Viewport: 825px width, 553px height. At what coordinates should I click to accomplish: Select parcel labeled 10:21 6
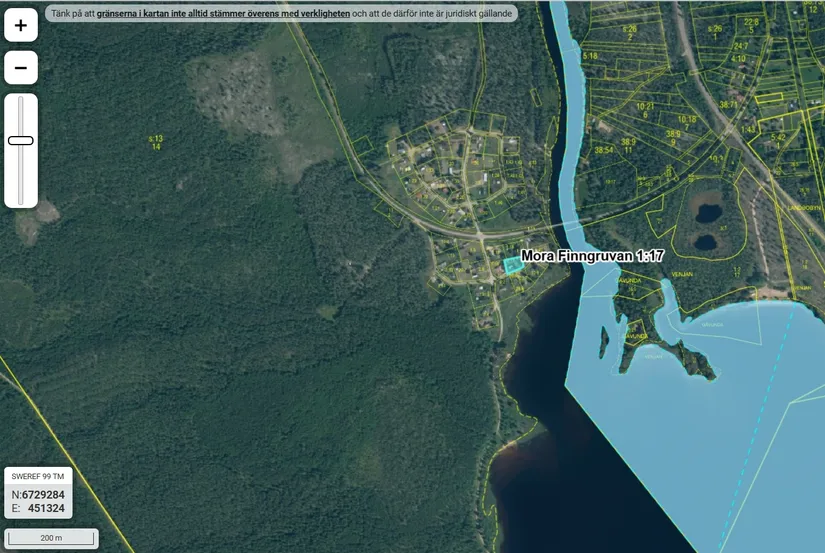click(645, 110)
